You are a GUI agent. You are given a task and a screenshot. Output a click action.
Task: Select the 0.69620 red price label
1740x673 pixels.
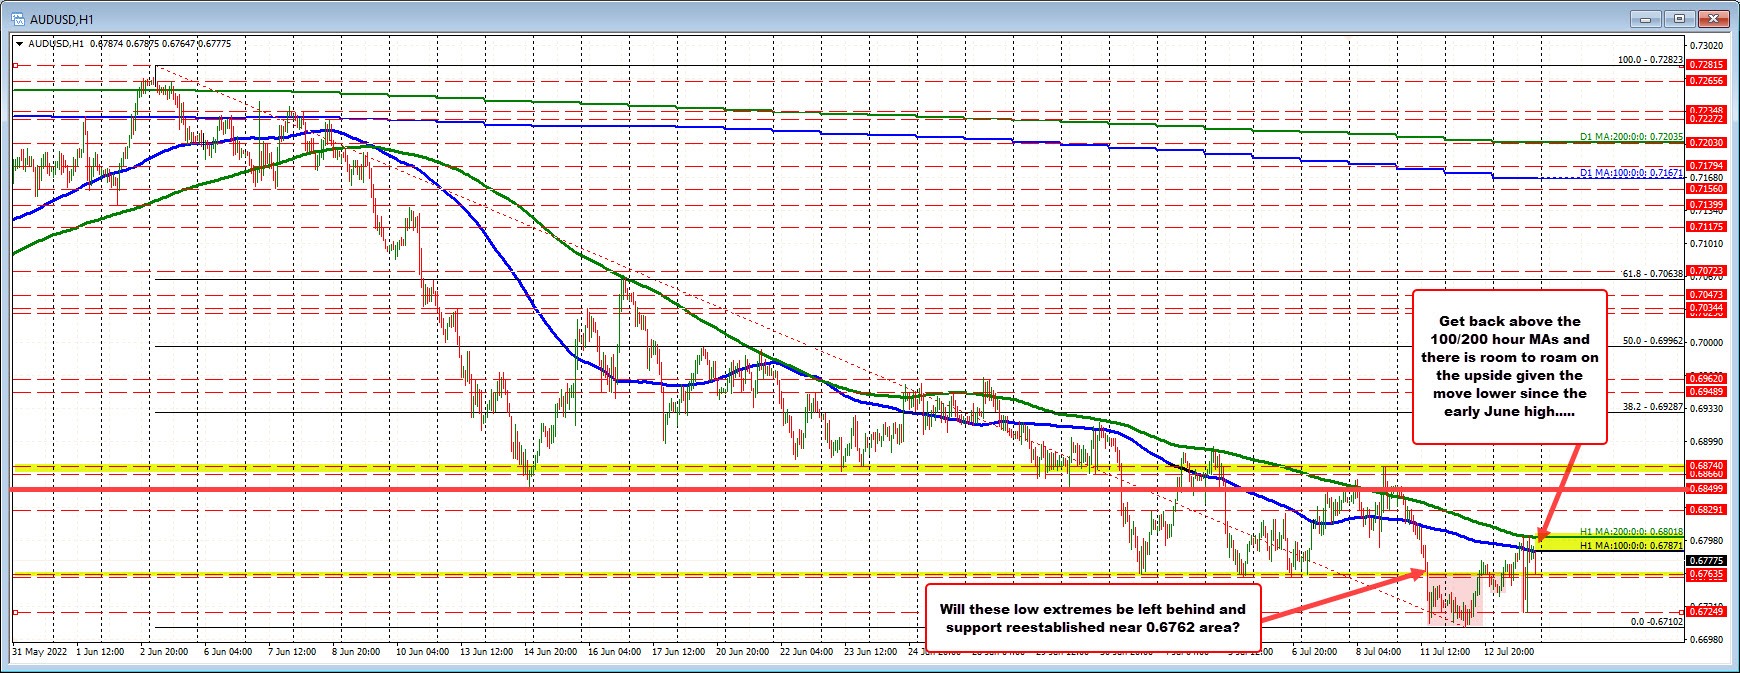click(x=1706, y=379)
